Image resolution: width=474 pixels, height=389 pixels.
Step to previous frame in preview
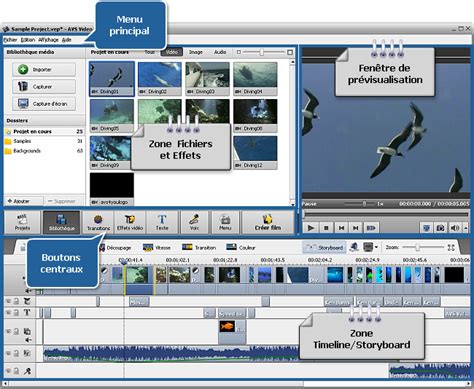pyautogui.click(x=341, y=228)
